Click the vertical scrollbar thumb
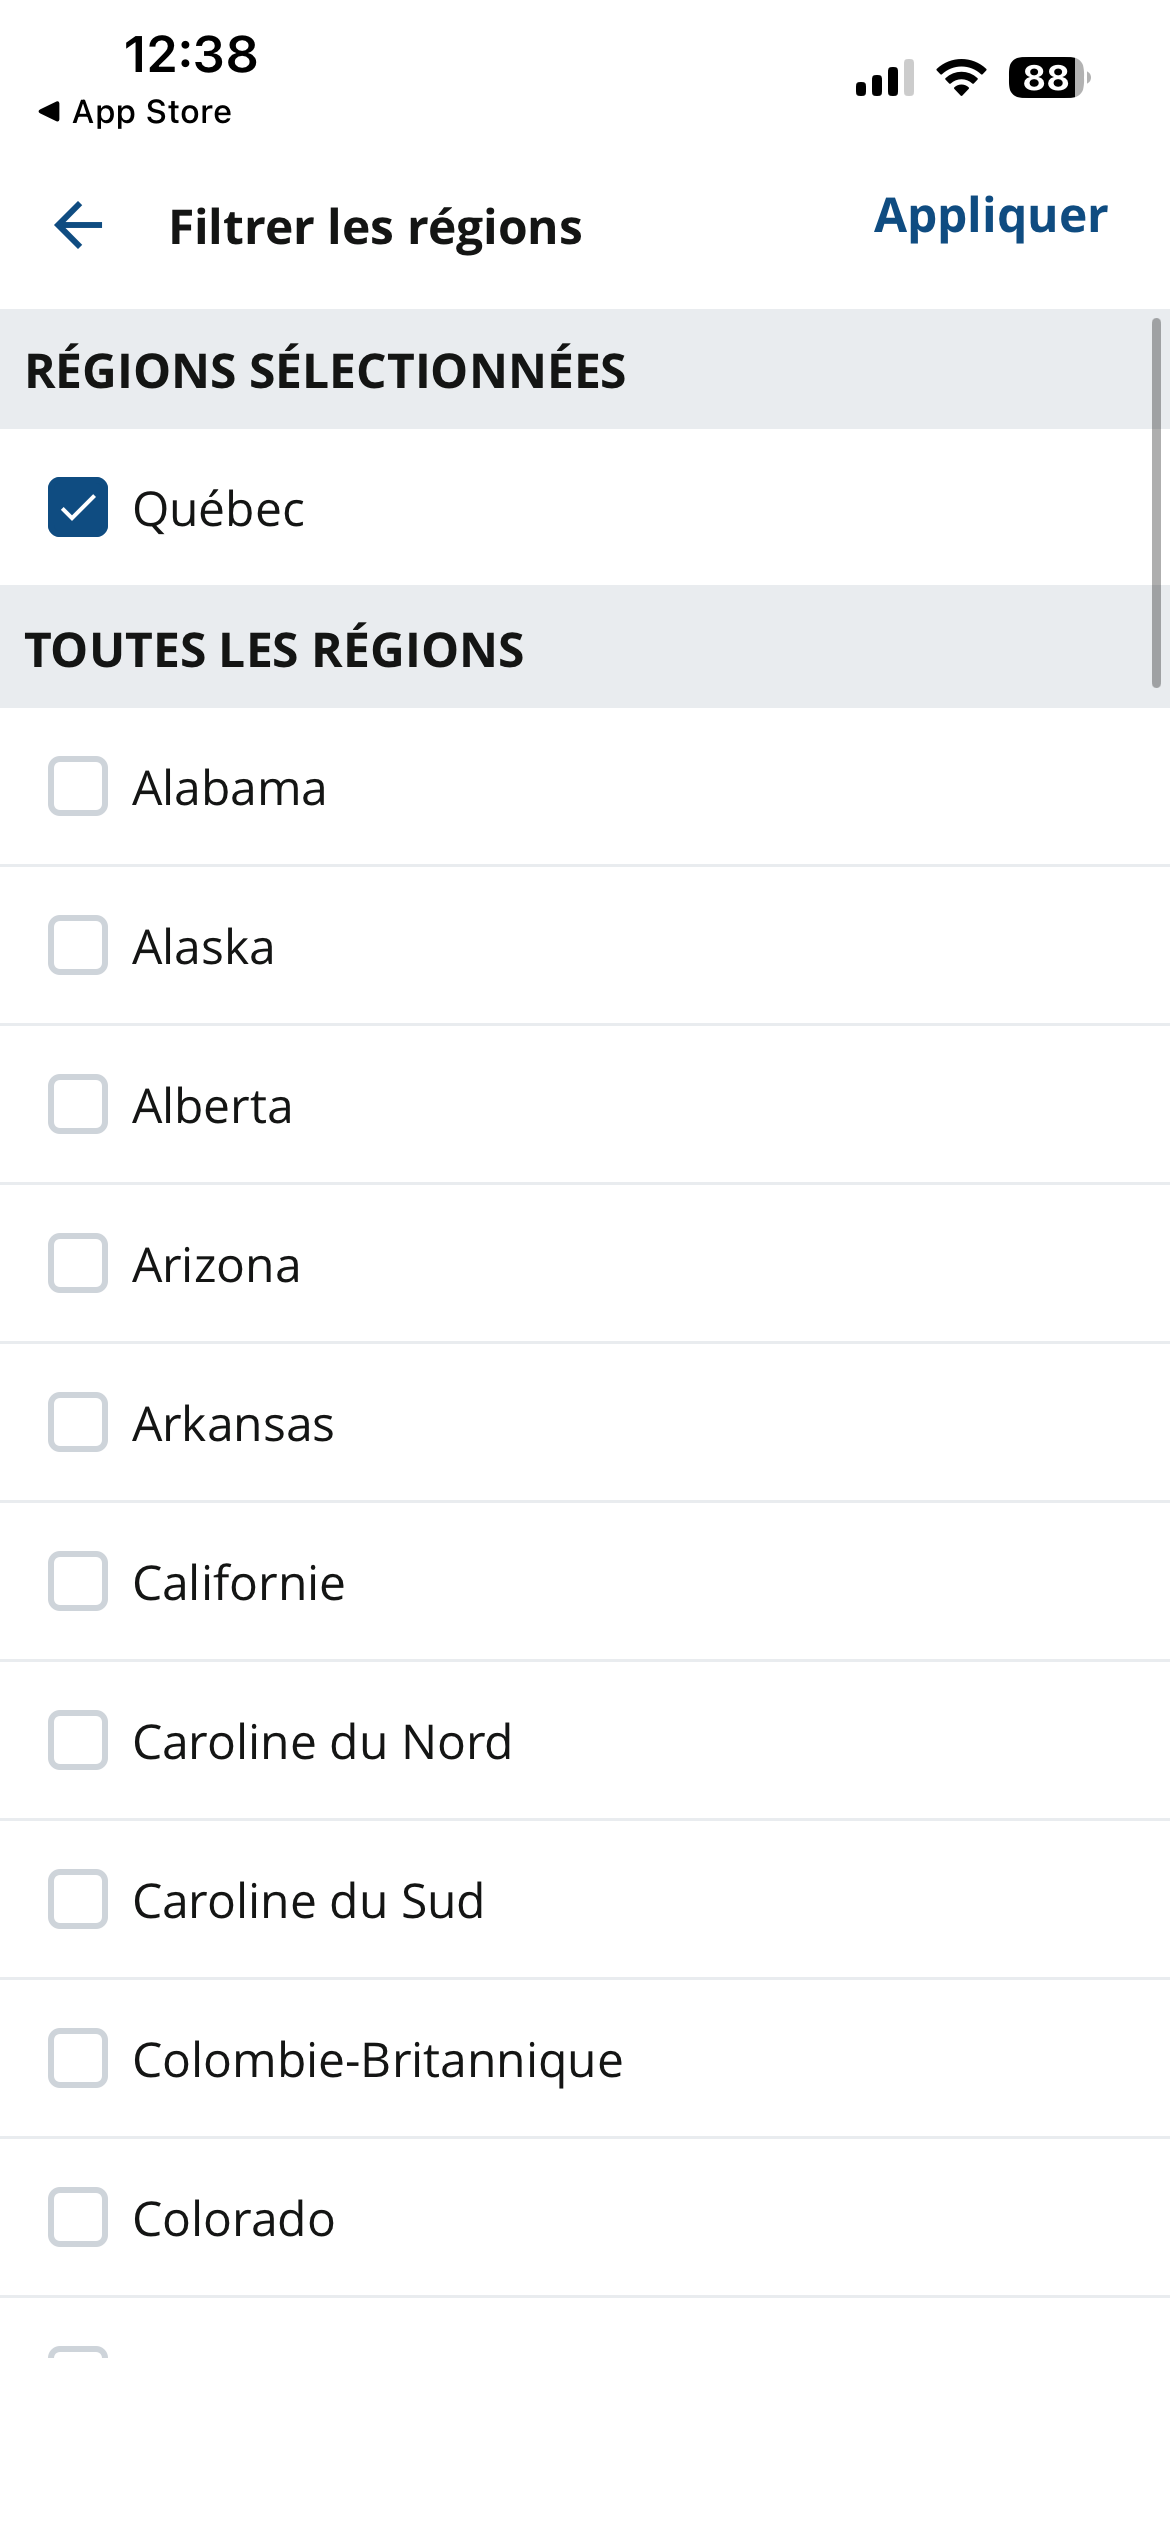The height and width of the screenshot is (2532, 1170). coord(1155,502)
